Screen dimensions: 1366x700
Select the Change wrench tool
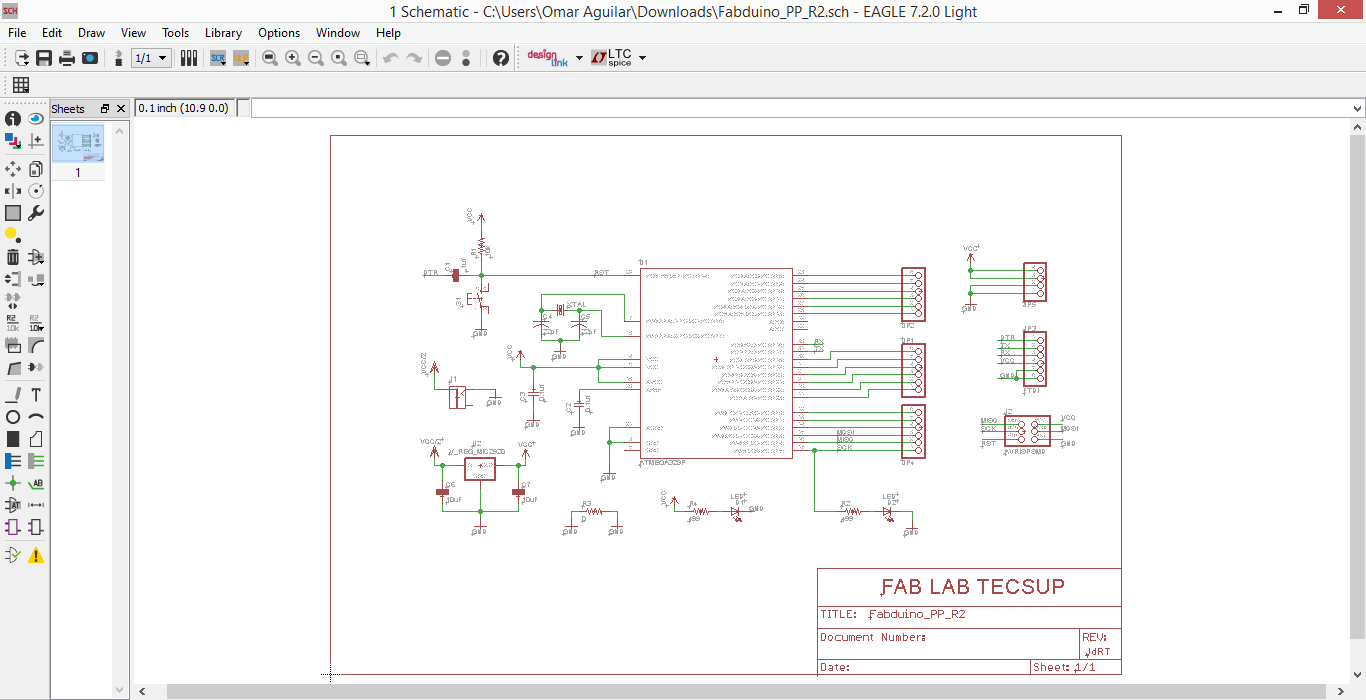pos(36,213)
